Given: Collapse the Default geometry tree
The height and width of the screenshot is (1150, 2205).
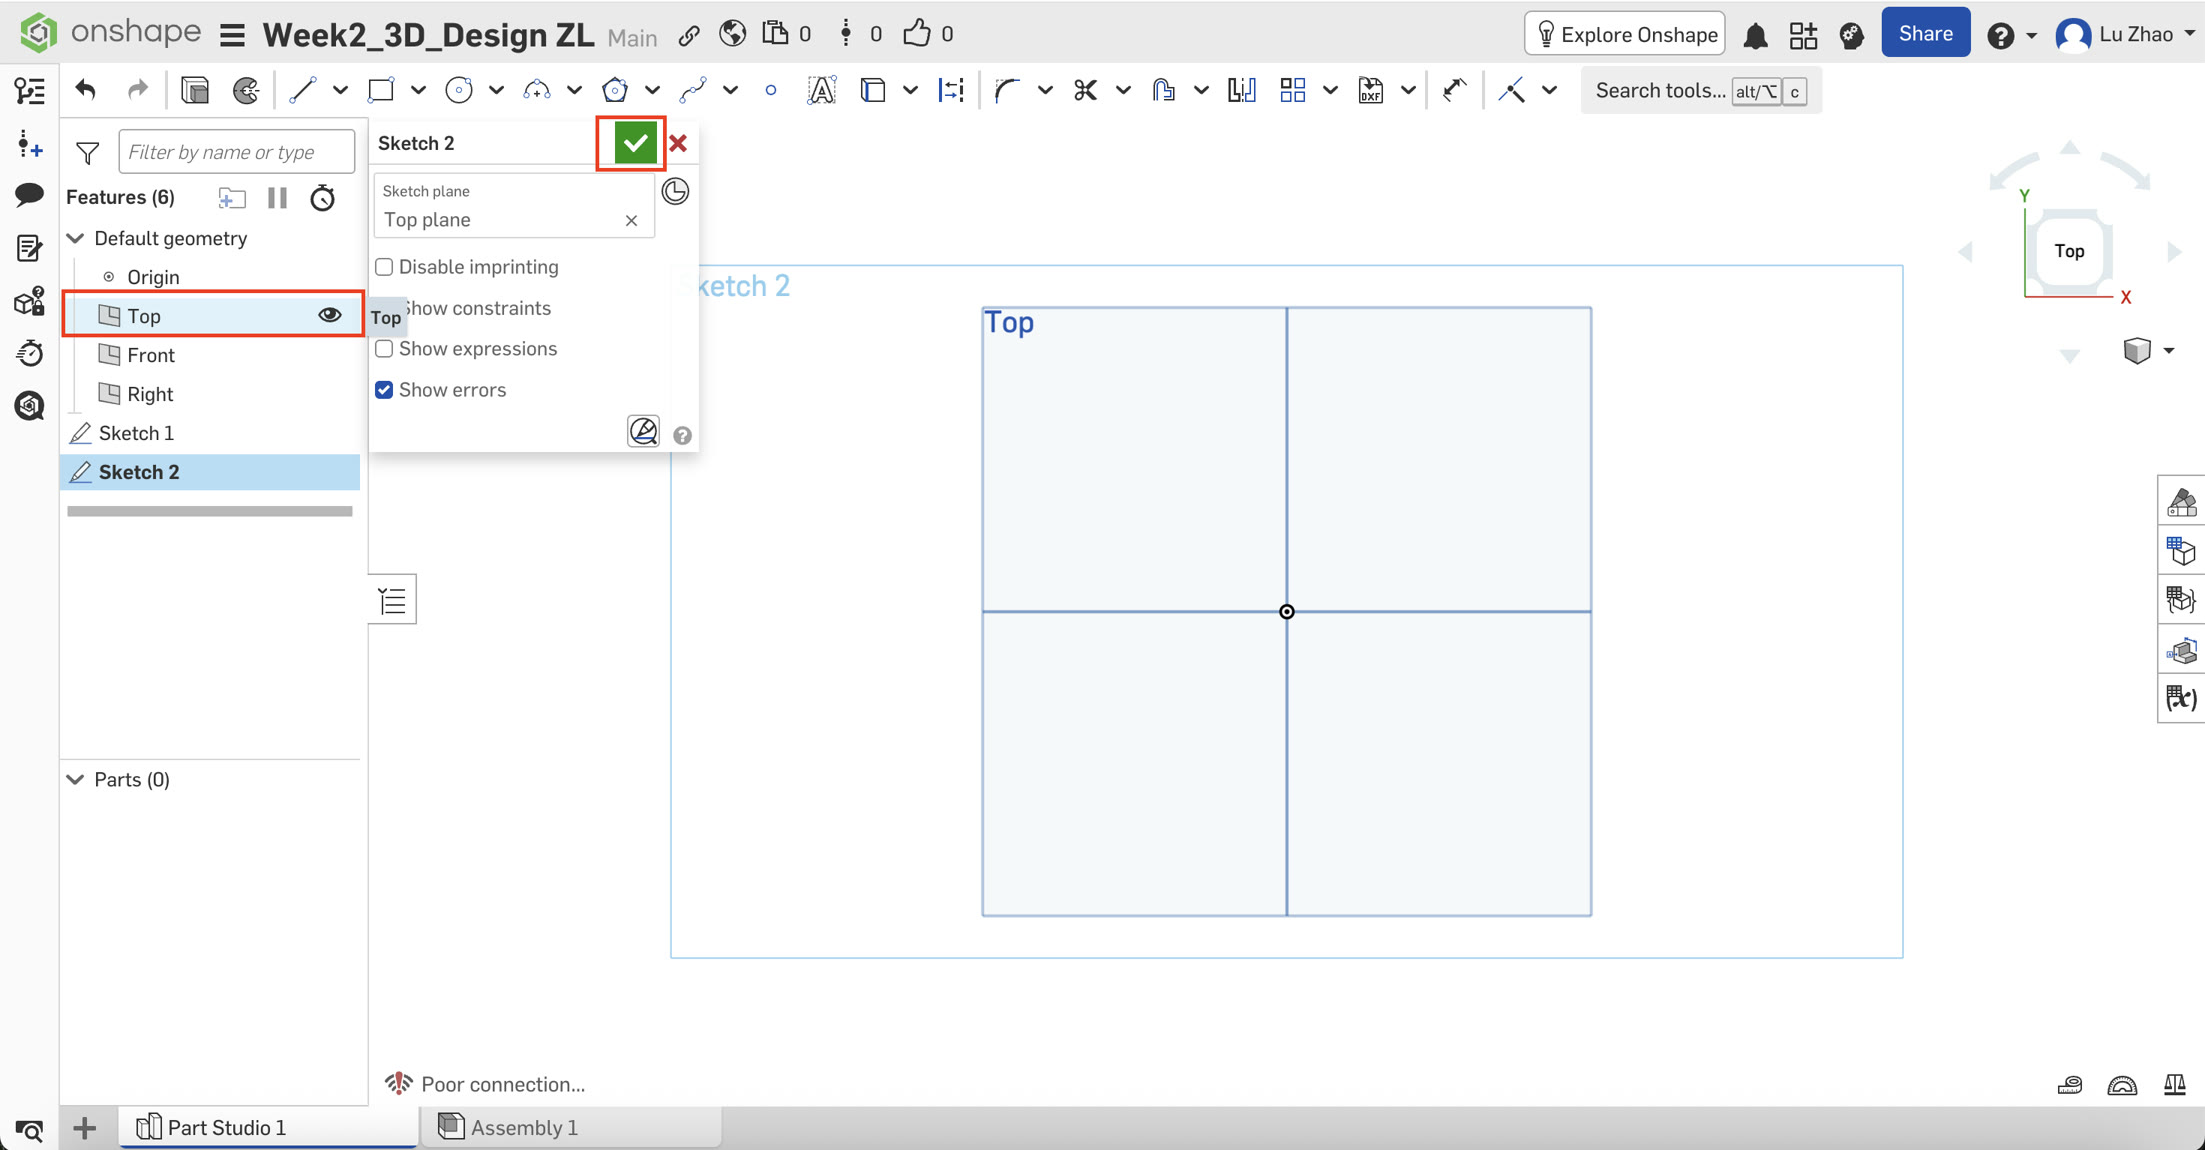Looking at the screenshot, I should coord(76,238).
